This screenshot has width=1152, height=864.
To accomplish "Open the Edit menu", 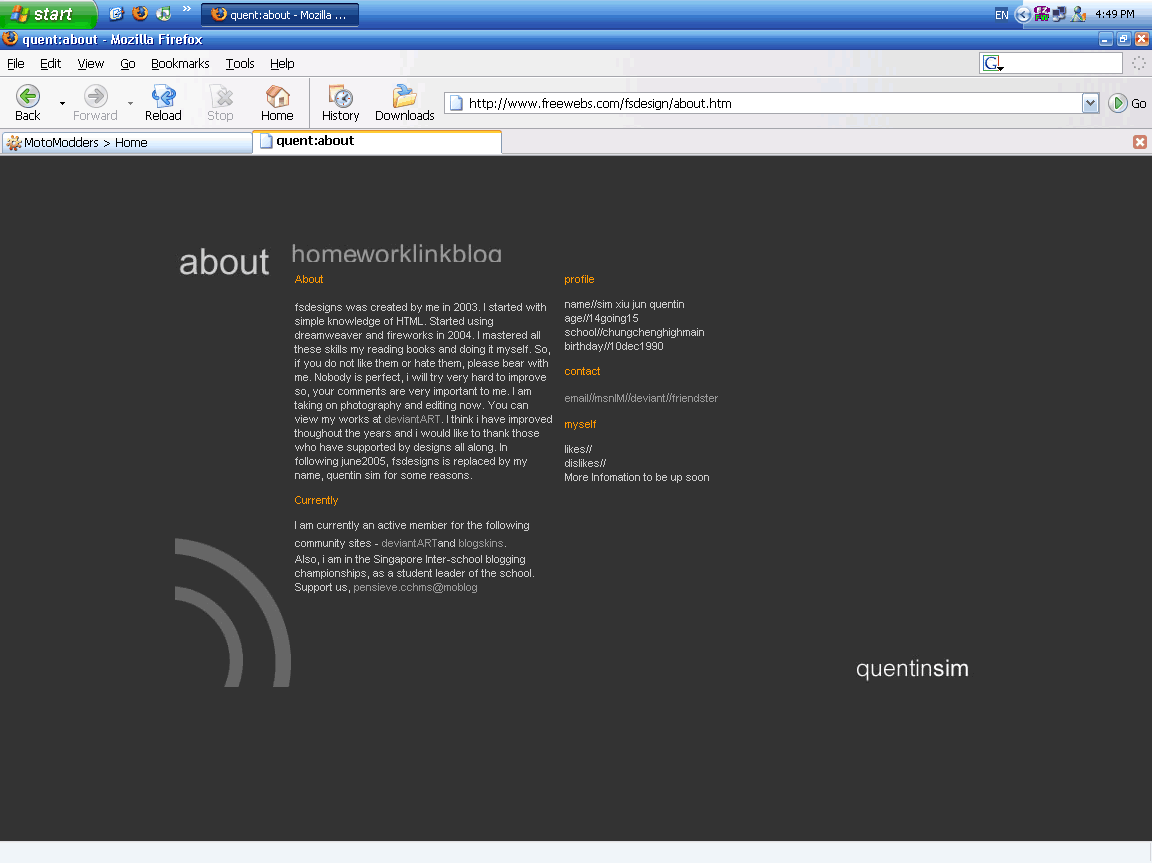I will pyautogui.click(x=50, y=64).
